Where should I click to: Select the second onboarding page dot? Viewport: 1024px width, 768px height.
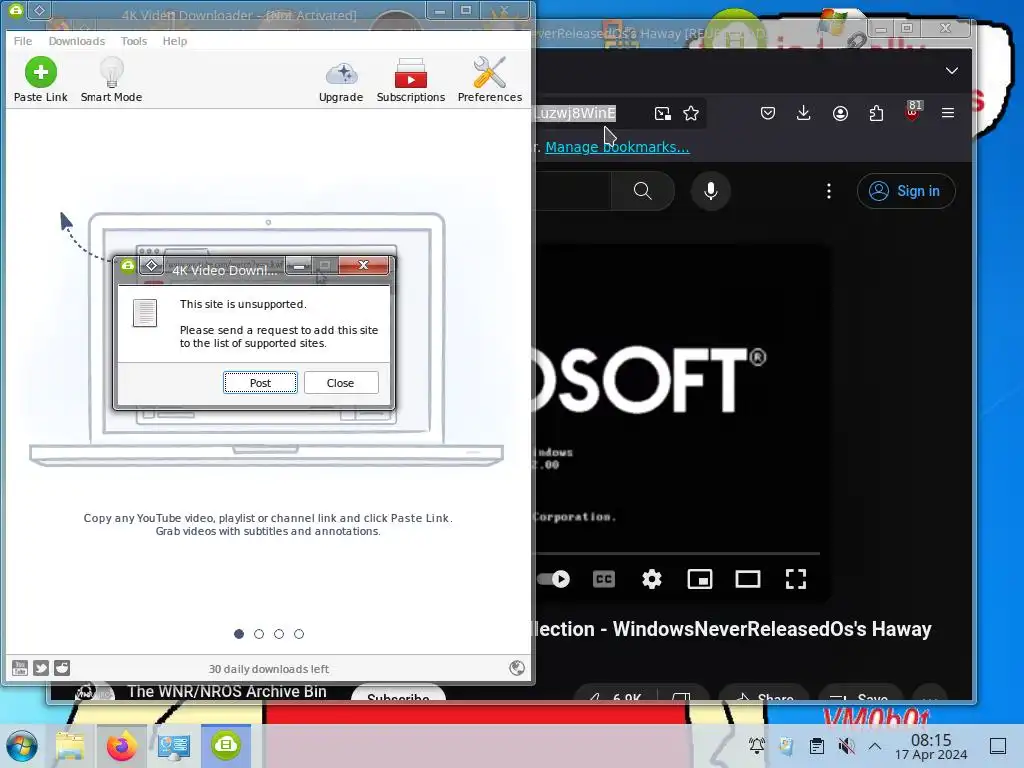pyautogui.click(x=259, y=633)
